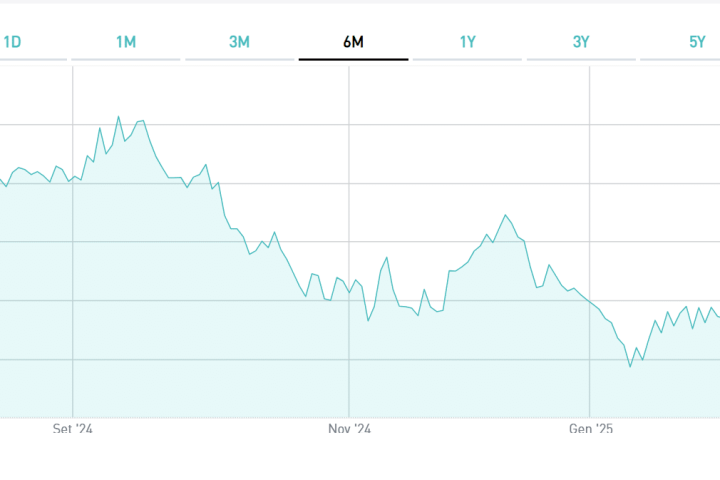Click the spike peak right after Nov '24
Screen dimensions: 720x480
click(387, 257)
